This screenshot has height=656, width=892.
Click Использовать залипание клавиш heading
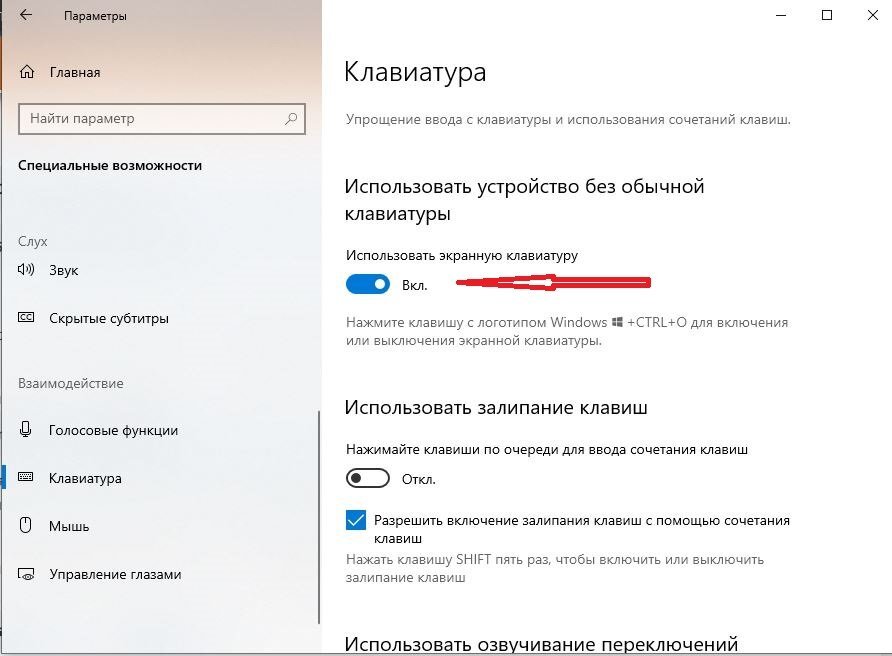click(x=496, y=407)
